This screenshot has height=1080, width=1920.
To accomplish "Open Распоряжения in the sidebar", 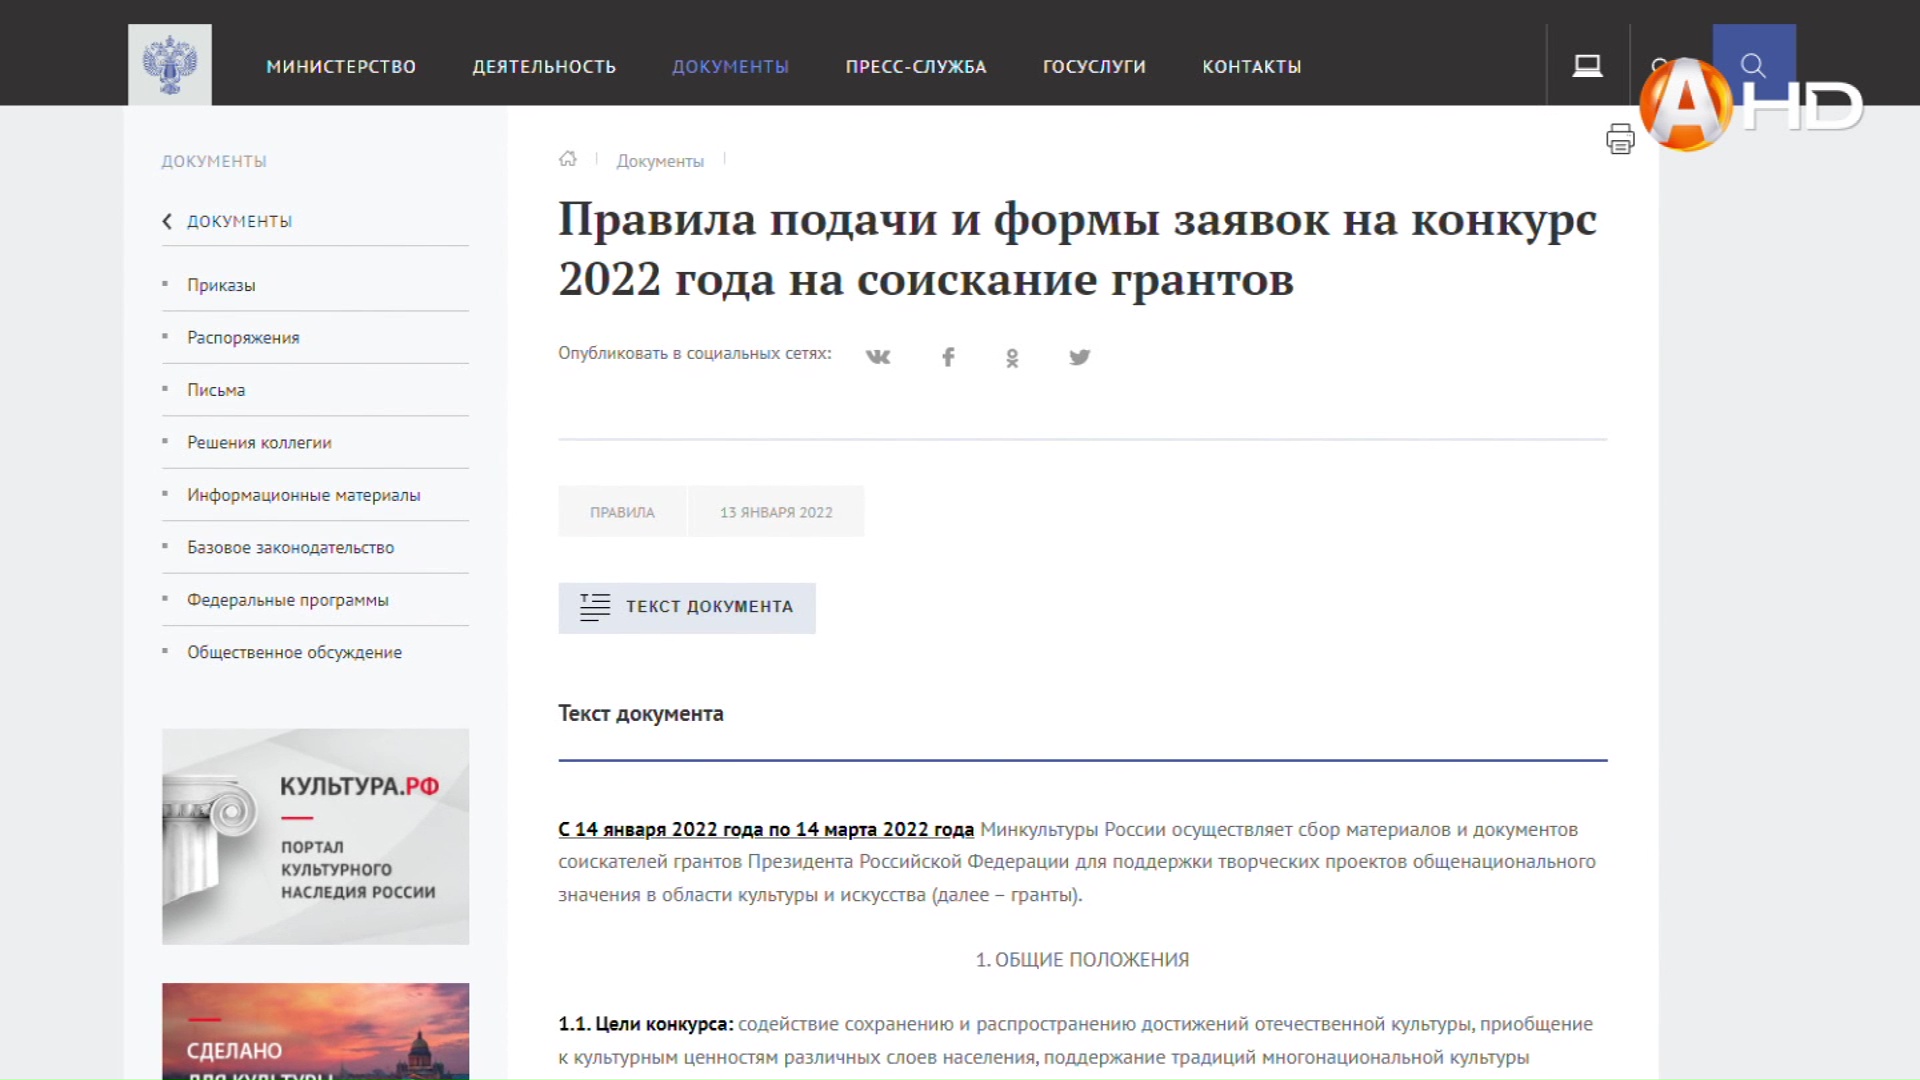I will point(243,338).
